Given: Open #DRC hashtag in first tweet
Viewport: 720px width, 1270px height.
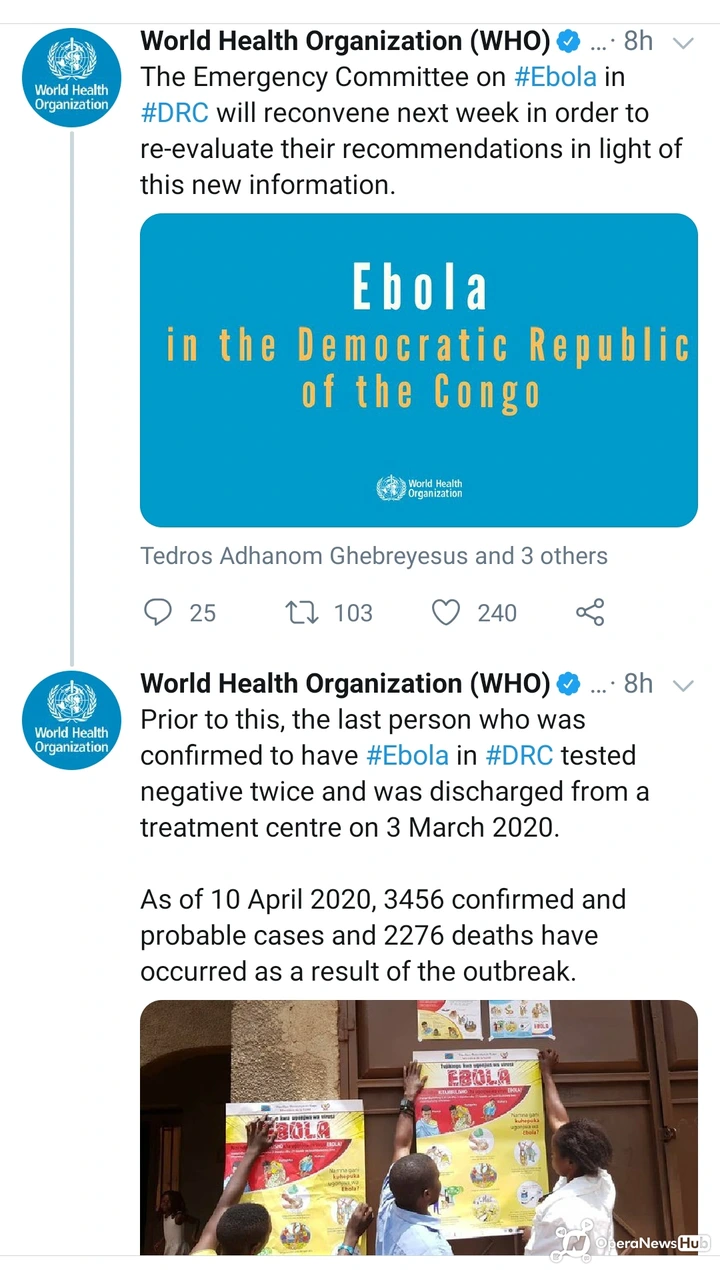Looking at the screenshot, I should [x=174, y=113].
